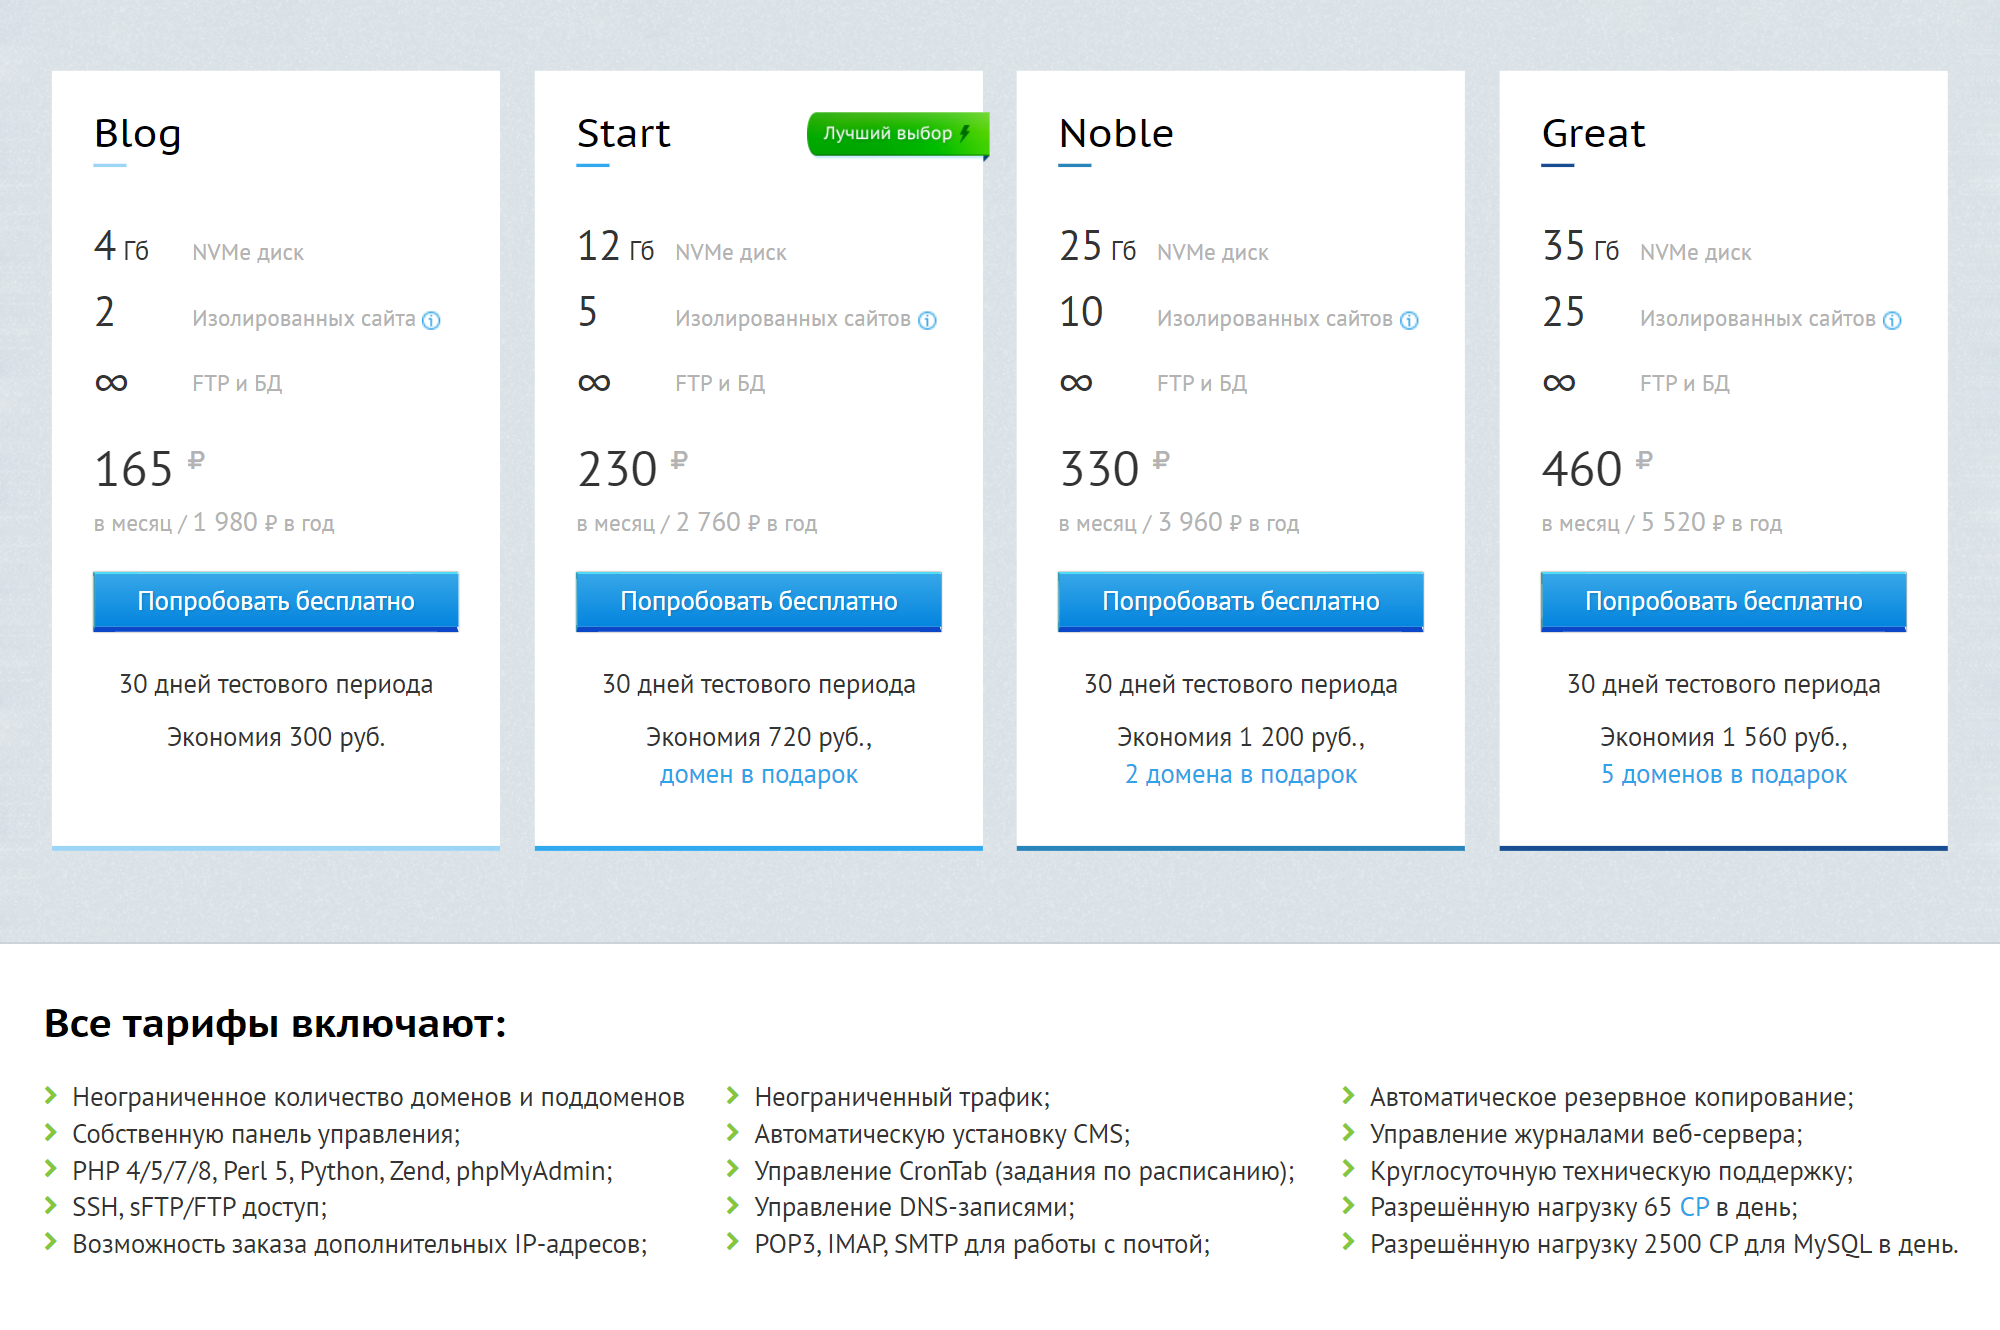Click 'Неограниченный трафик;' item
This screenshot has width=2000, height=1330.
point(902,1097)
